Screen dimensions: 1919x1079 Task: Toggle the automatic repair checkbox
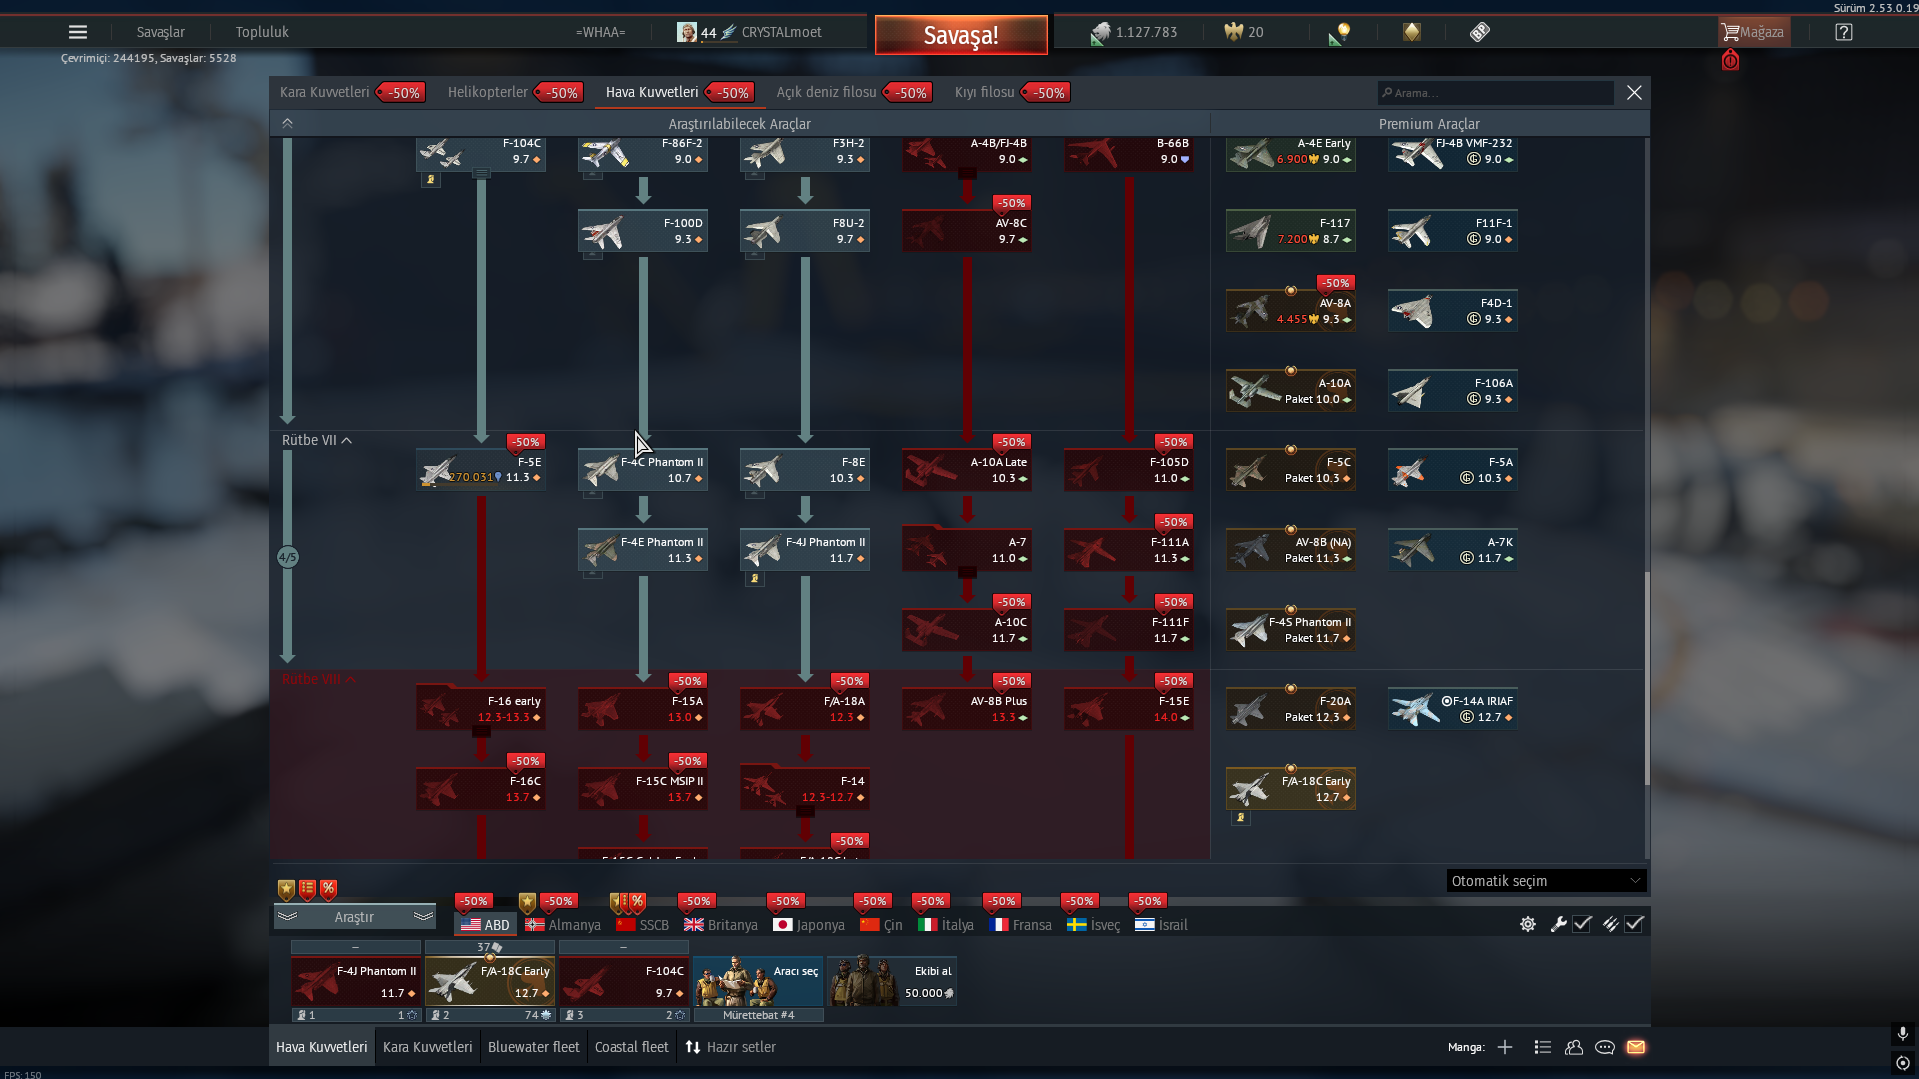[x=1582, y=924]
